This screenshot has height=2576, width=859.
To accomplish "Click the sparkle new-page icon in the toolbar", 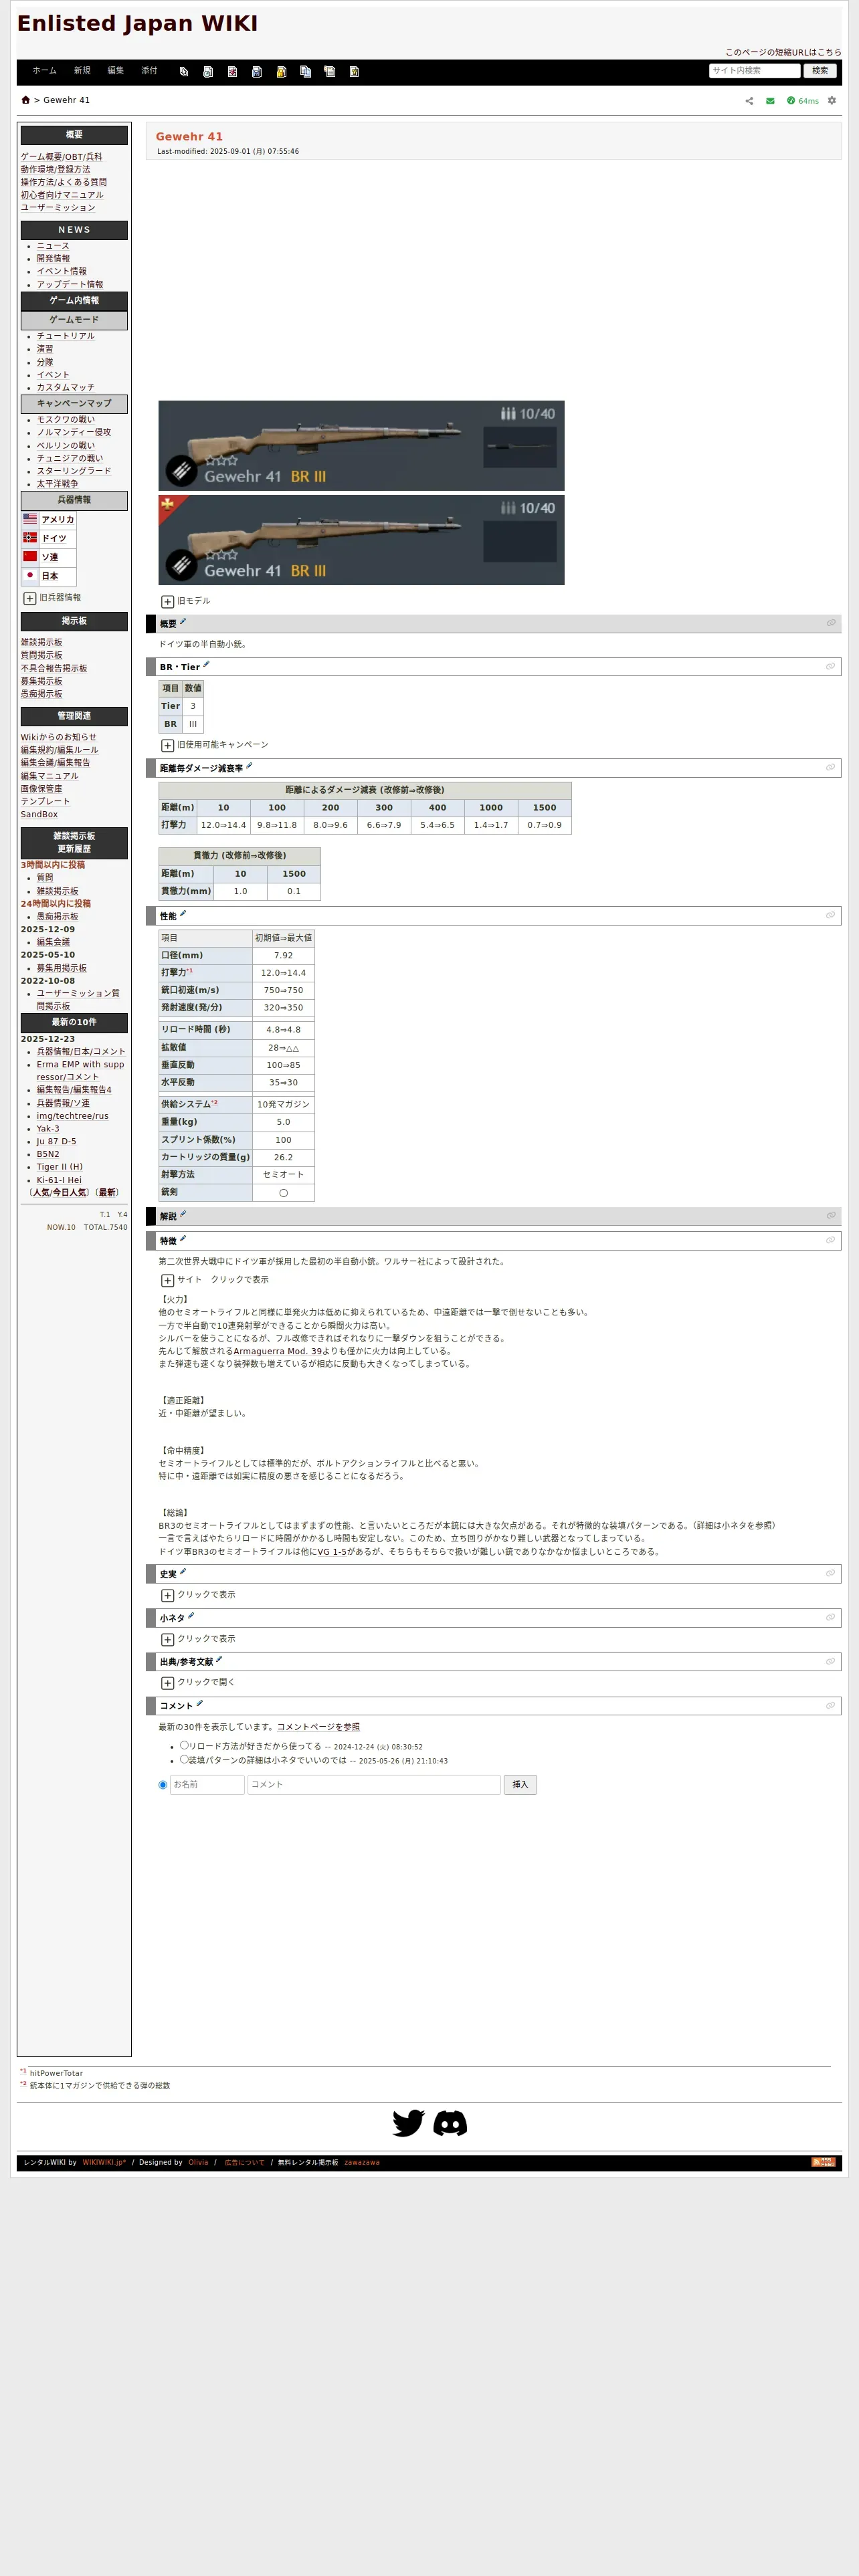I will (329, 72).
